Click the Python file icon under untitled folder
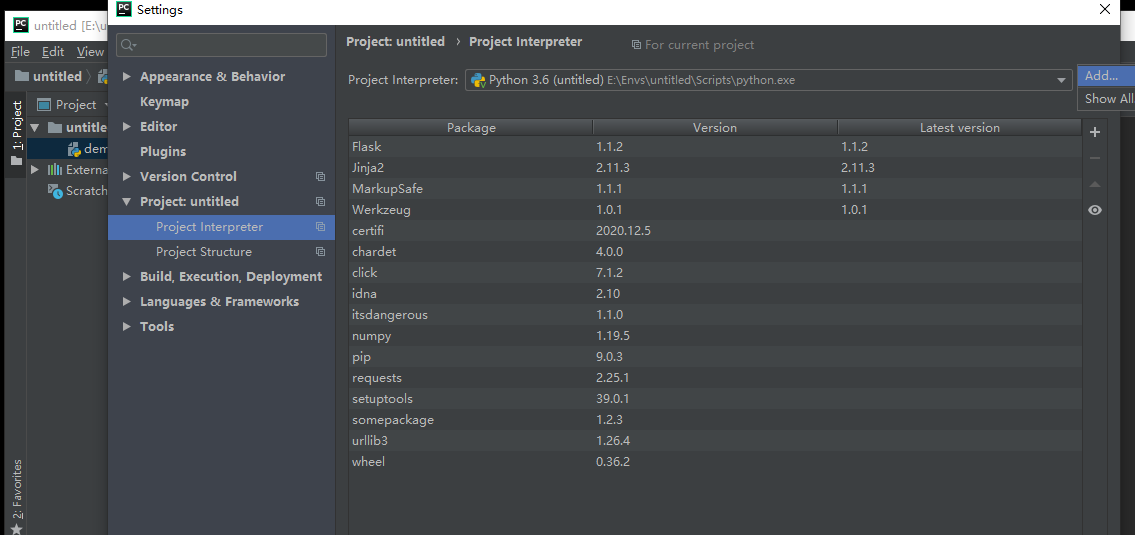This screenshot has height=535, width=1135. click(74, 148)
